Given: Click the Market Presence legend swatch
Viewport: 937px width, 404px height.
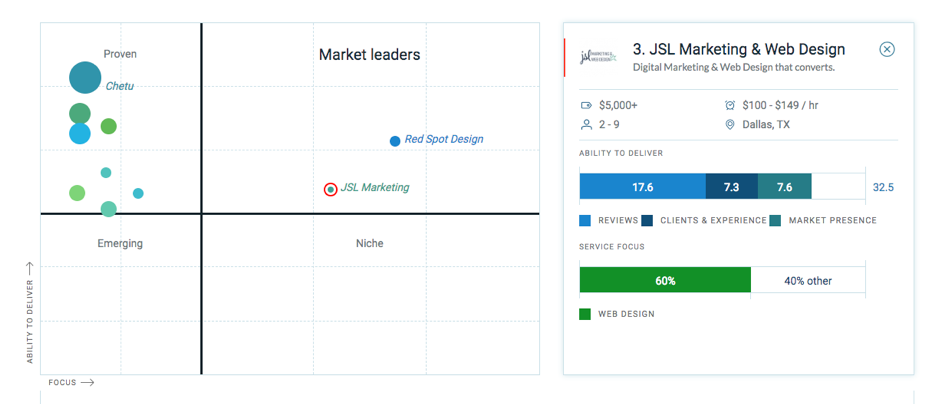Looking at the screenshot, I should tap(776, 221).
